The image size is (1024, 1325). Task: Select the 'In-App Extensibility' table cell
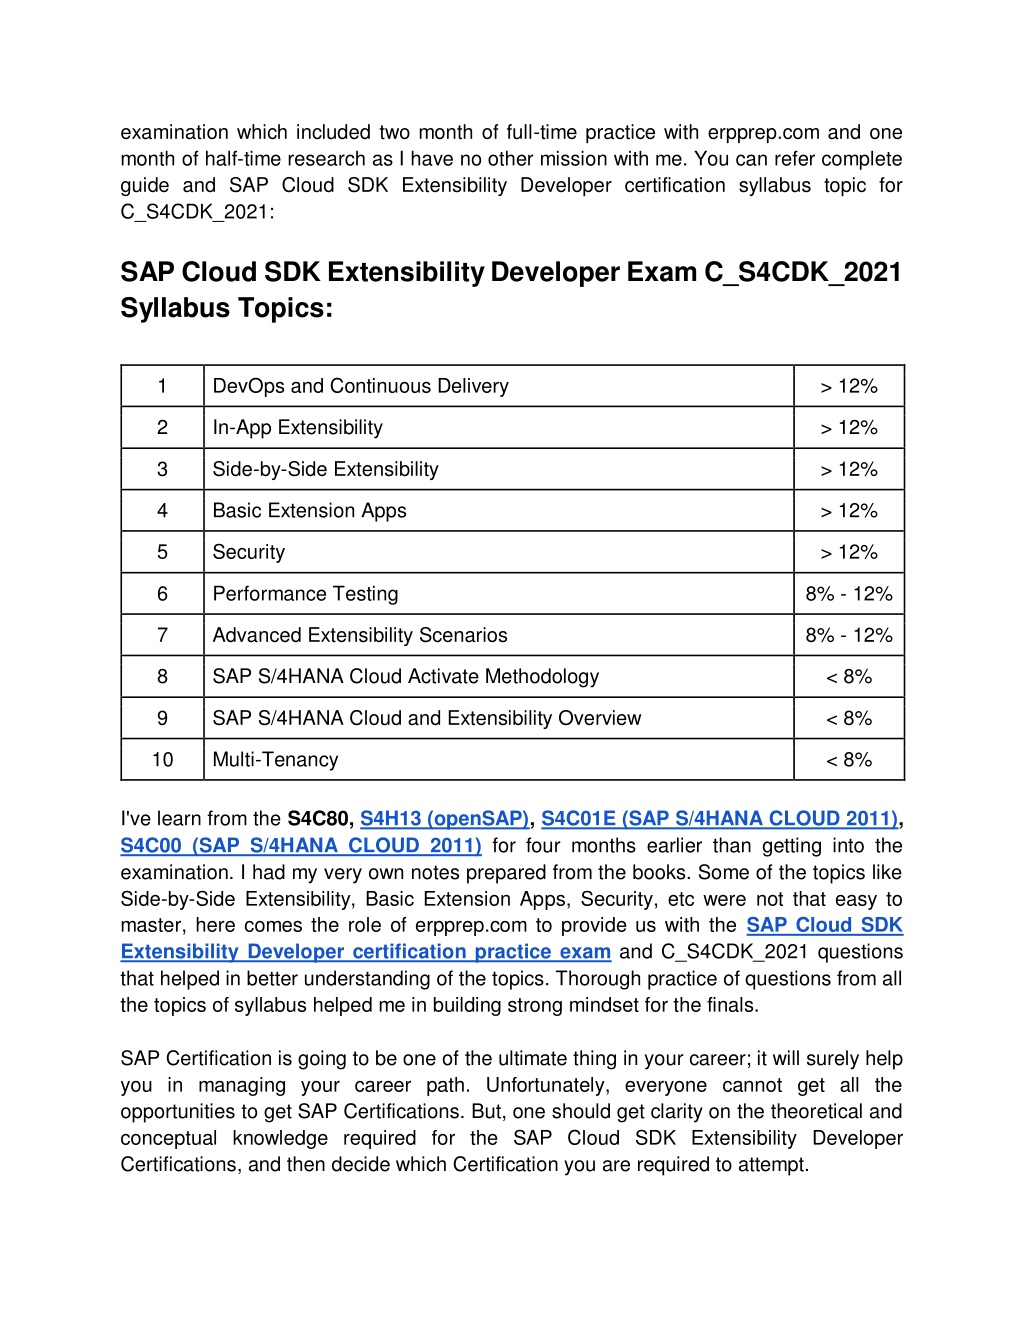point(499,428)
